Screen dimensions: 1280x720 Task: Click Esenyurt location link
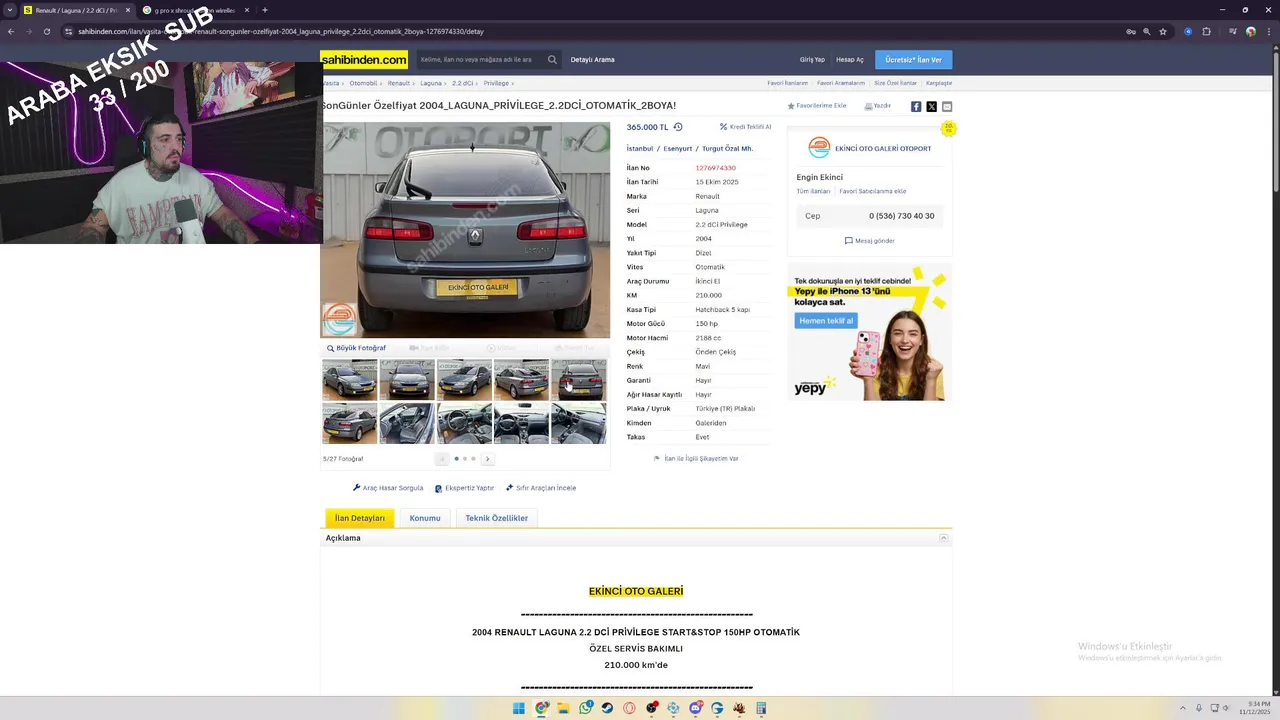point(677,148)
